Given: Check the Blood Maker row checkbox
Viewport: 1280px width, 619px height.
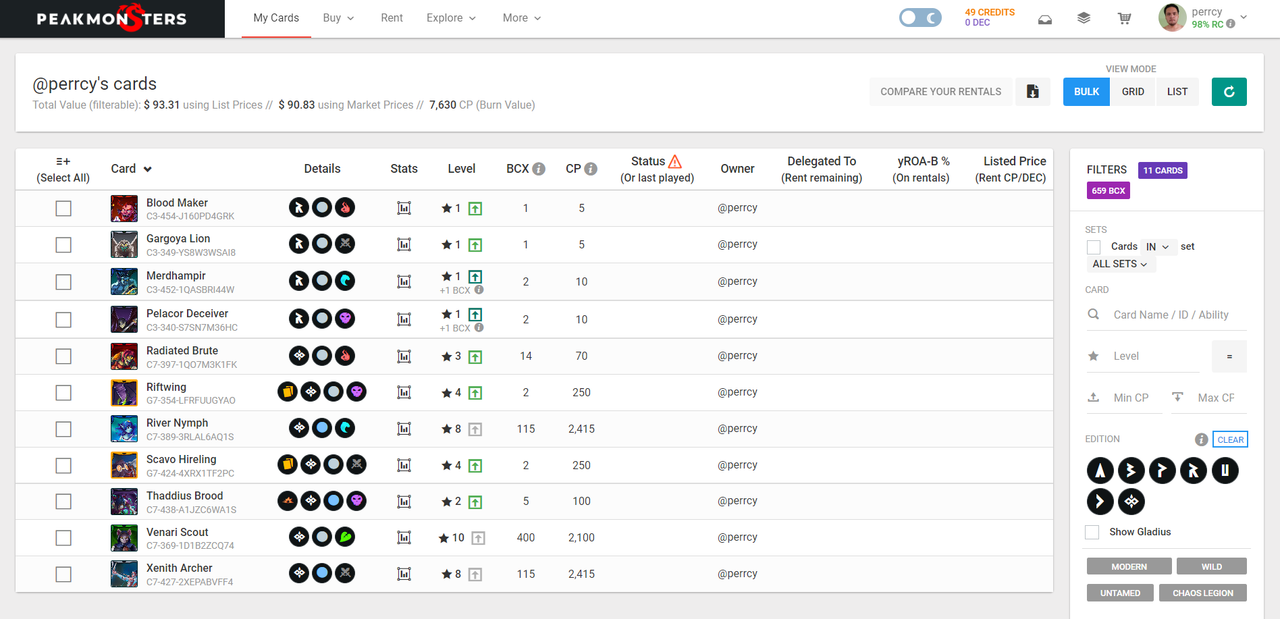Looking at the screenshot, I should tap(63, 208).
